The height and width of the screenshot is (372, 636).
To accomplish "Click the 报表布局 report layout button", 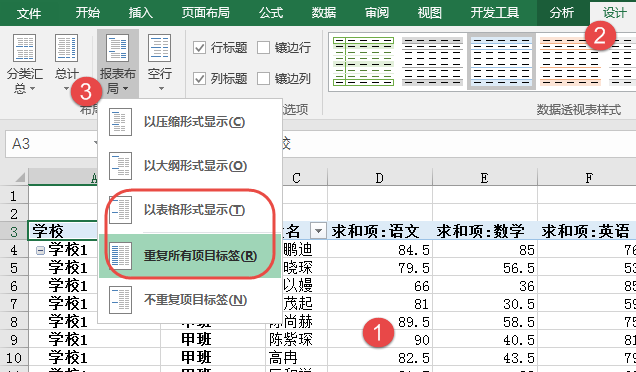I will (118, 64).
